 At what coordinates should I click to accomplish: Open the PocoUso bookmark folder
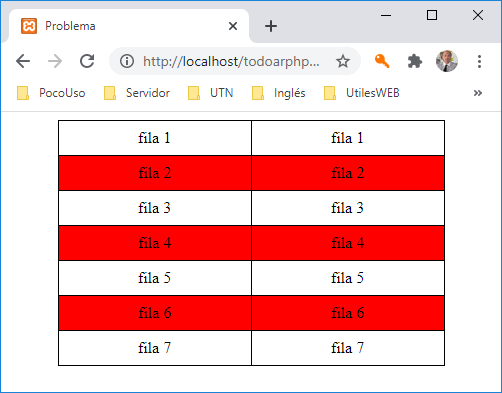51,93
